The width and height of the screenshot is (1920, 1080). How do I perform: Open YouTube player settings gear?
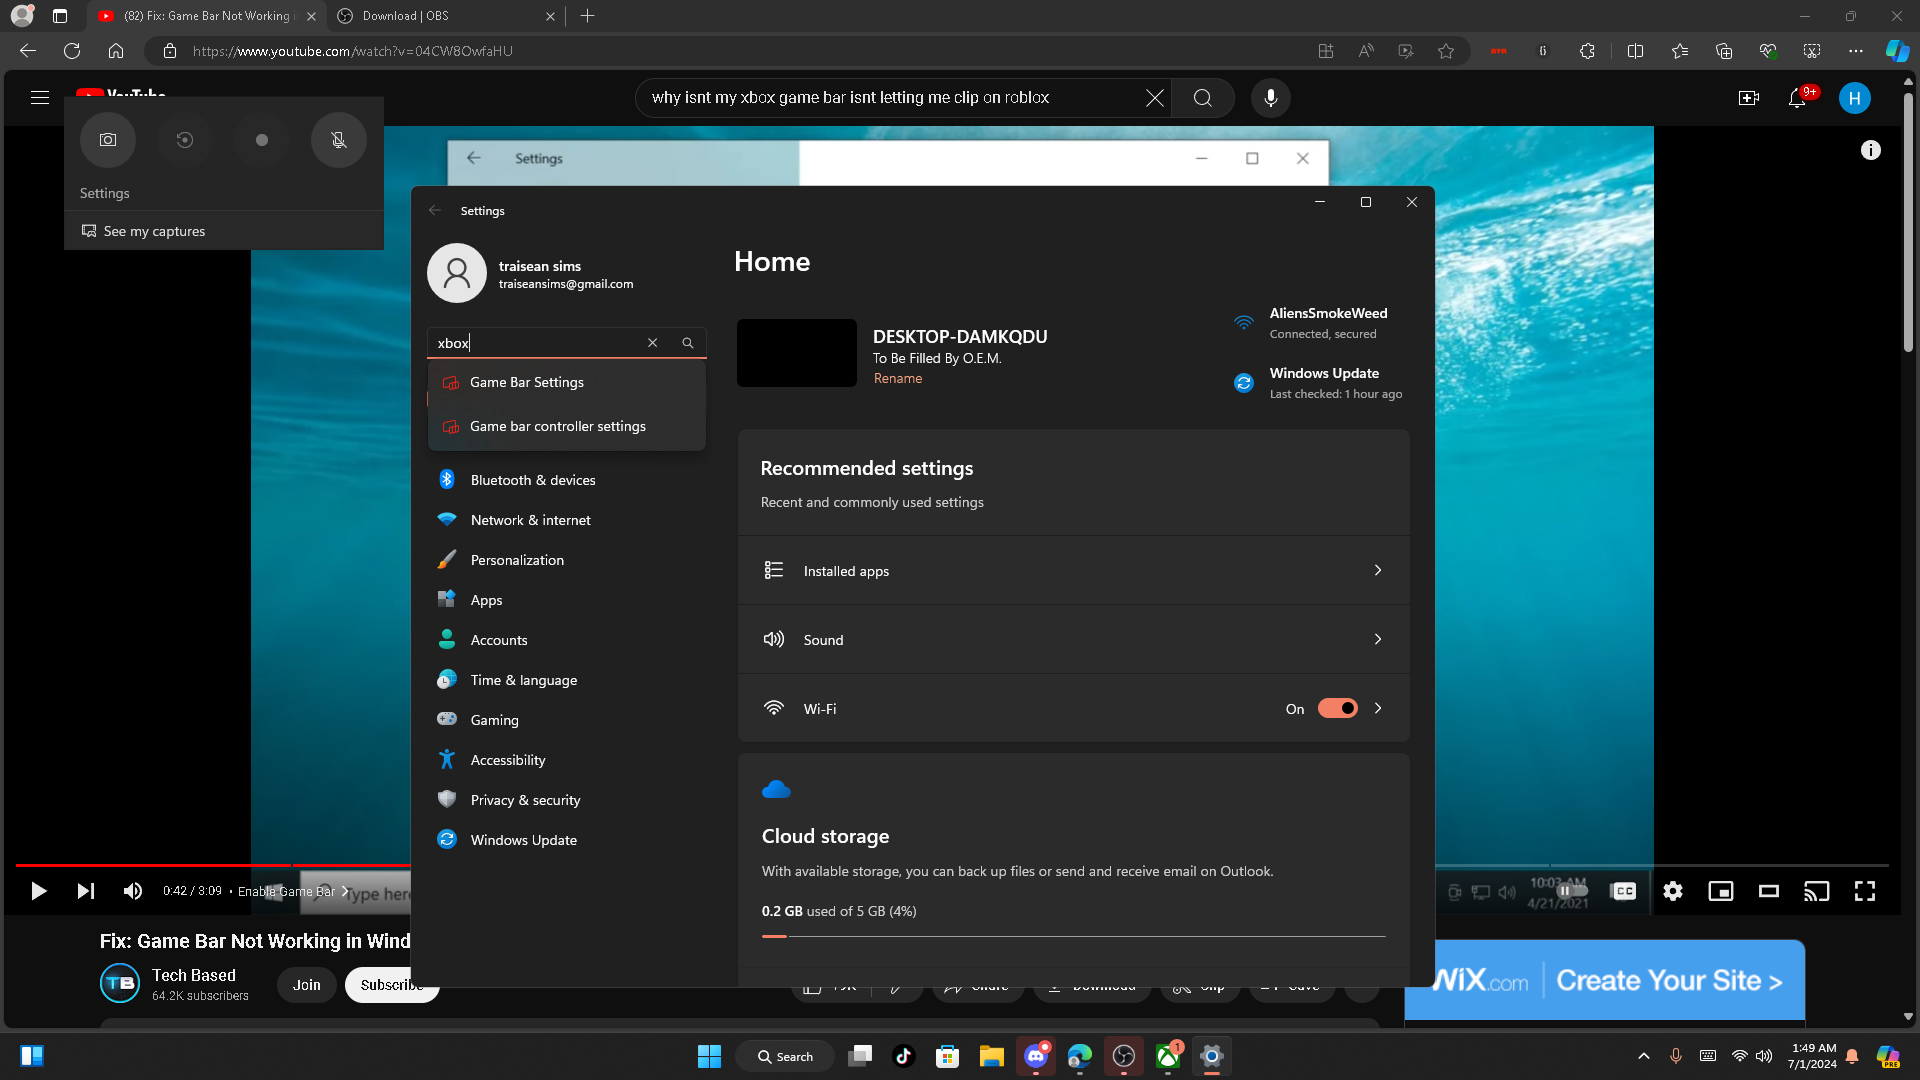(x=1673, y=891)
